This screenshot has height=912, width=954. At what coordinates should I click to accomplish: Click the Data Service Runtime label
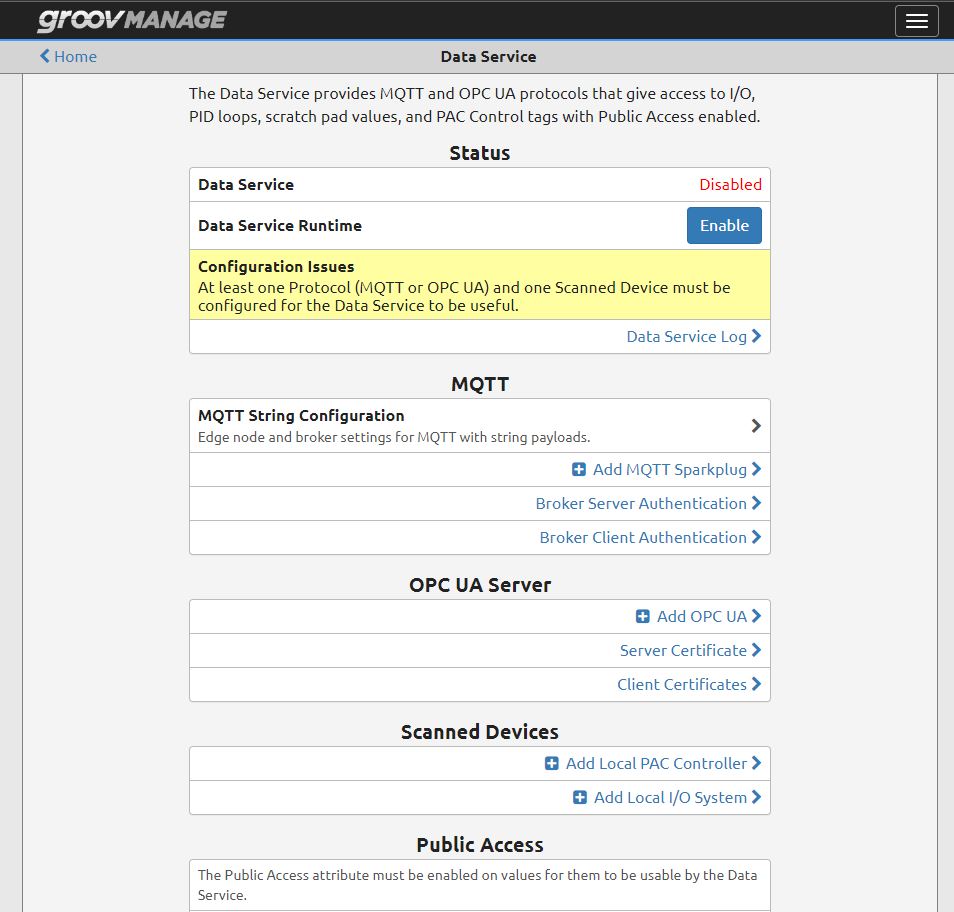[x=280, y=226]
